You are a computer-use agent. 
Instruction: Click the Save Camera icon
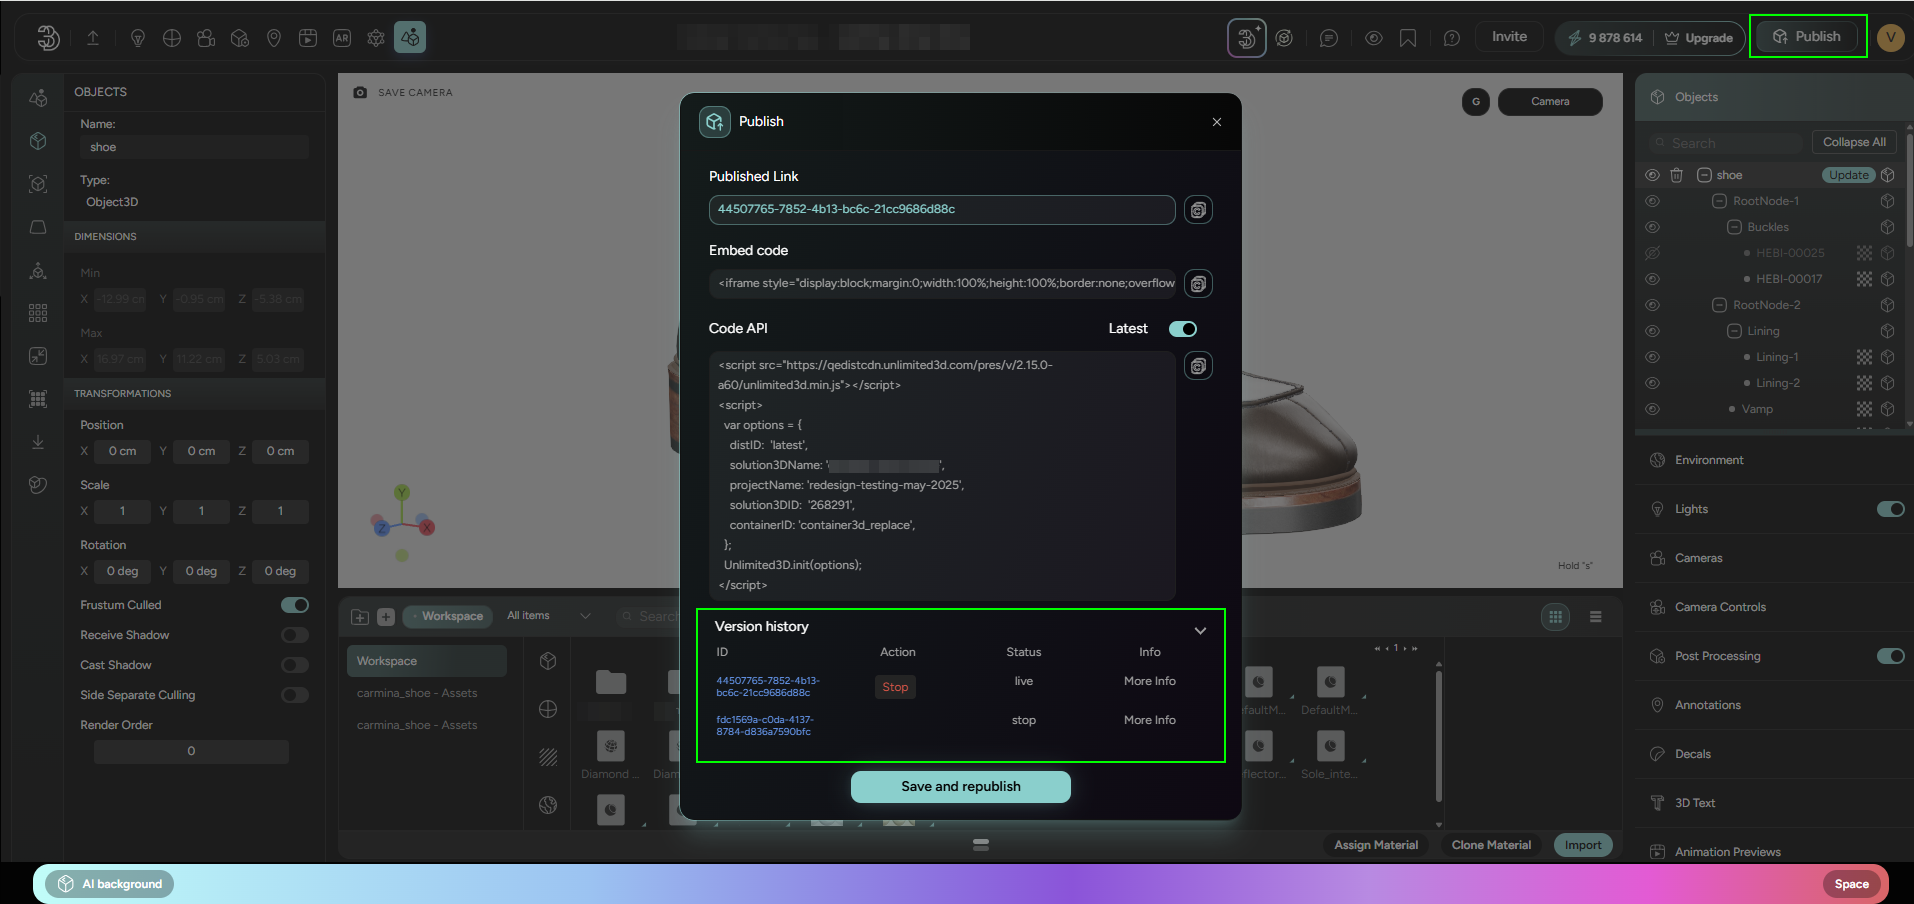[x=360, y=93]
